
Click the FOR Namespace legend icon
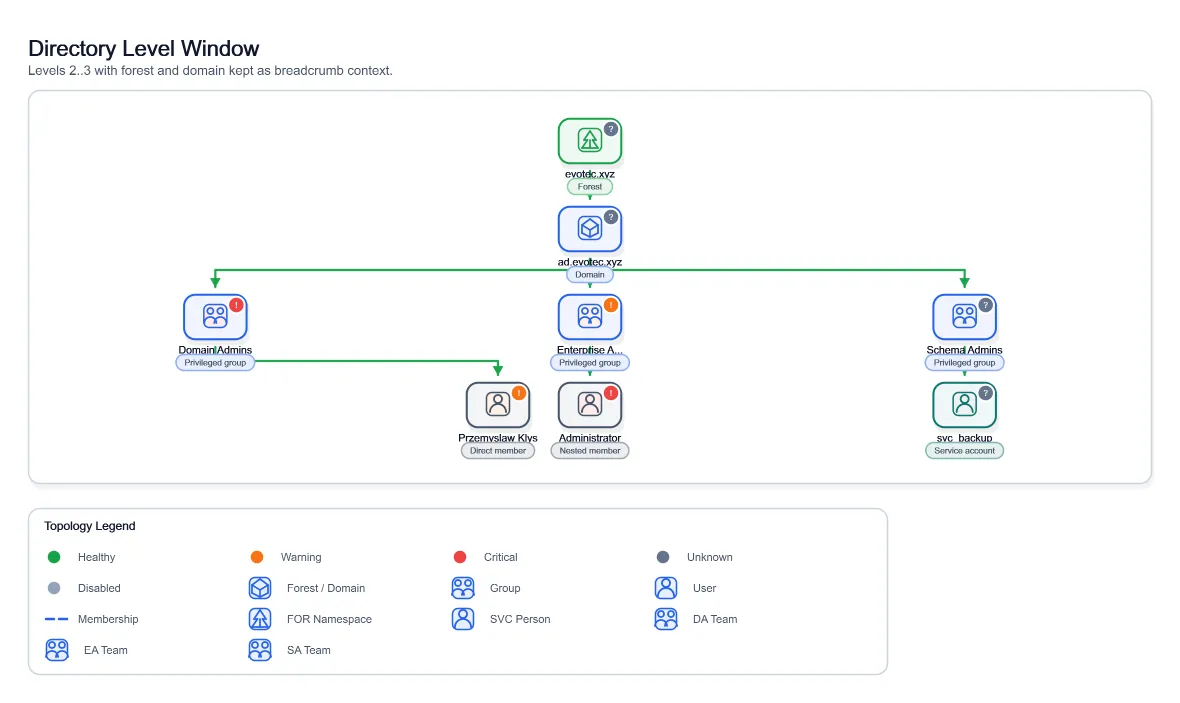(260, 619)
